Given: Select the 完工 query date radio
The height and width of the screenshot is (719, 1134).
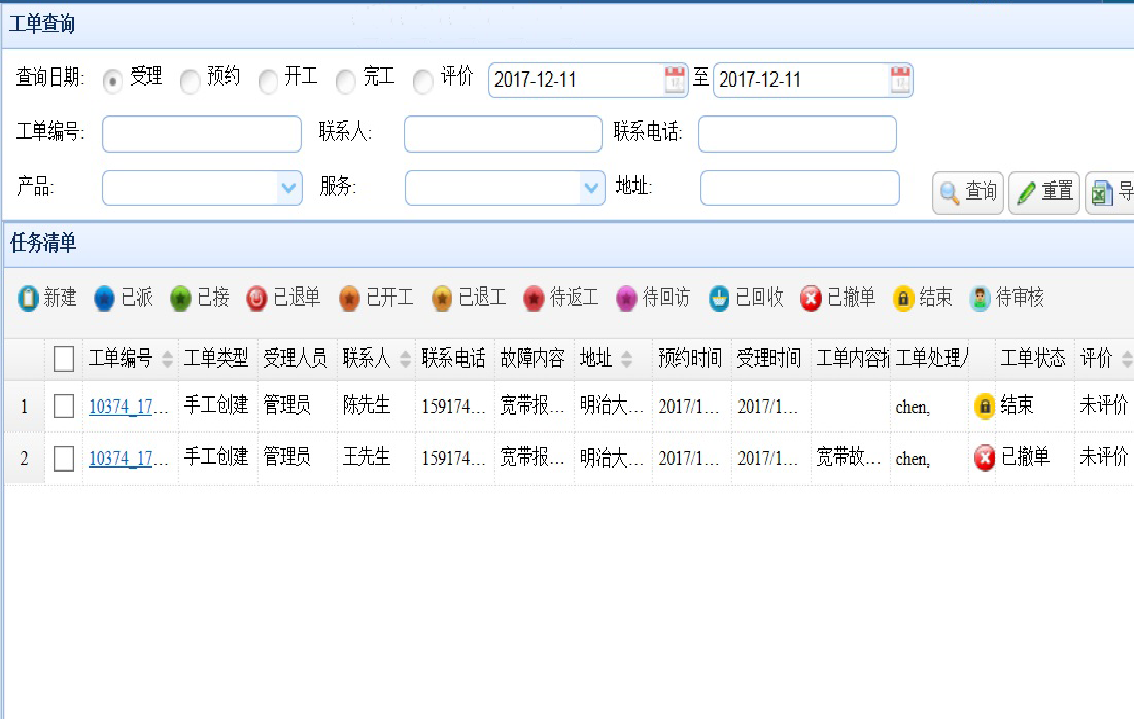Looking at the screenshot, I should [x=346, y=82].
